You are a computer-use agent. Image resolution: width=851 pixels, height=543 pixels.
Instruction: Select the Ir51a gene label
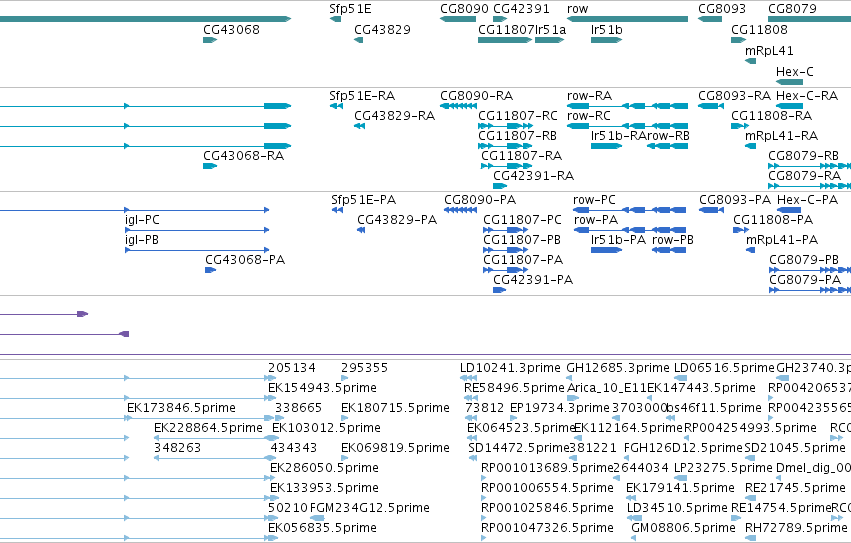[550, 30]
